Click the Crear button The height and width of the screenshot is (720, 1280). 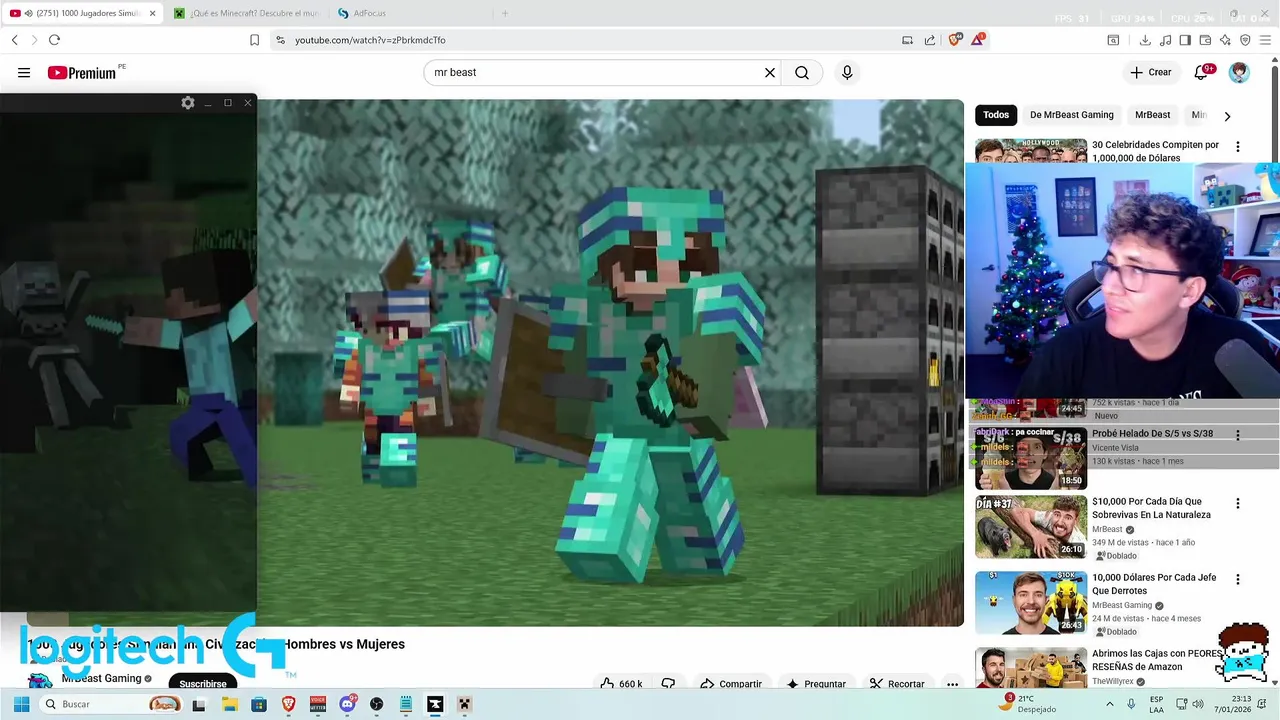[x=1150, y=73]
